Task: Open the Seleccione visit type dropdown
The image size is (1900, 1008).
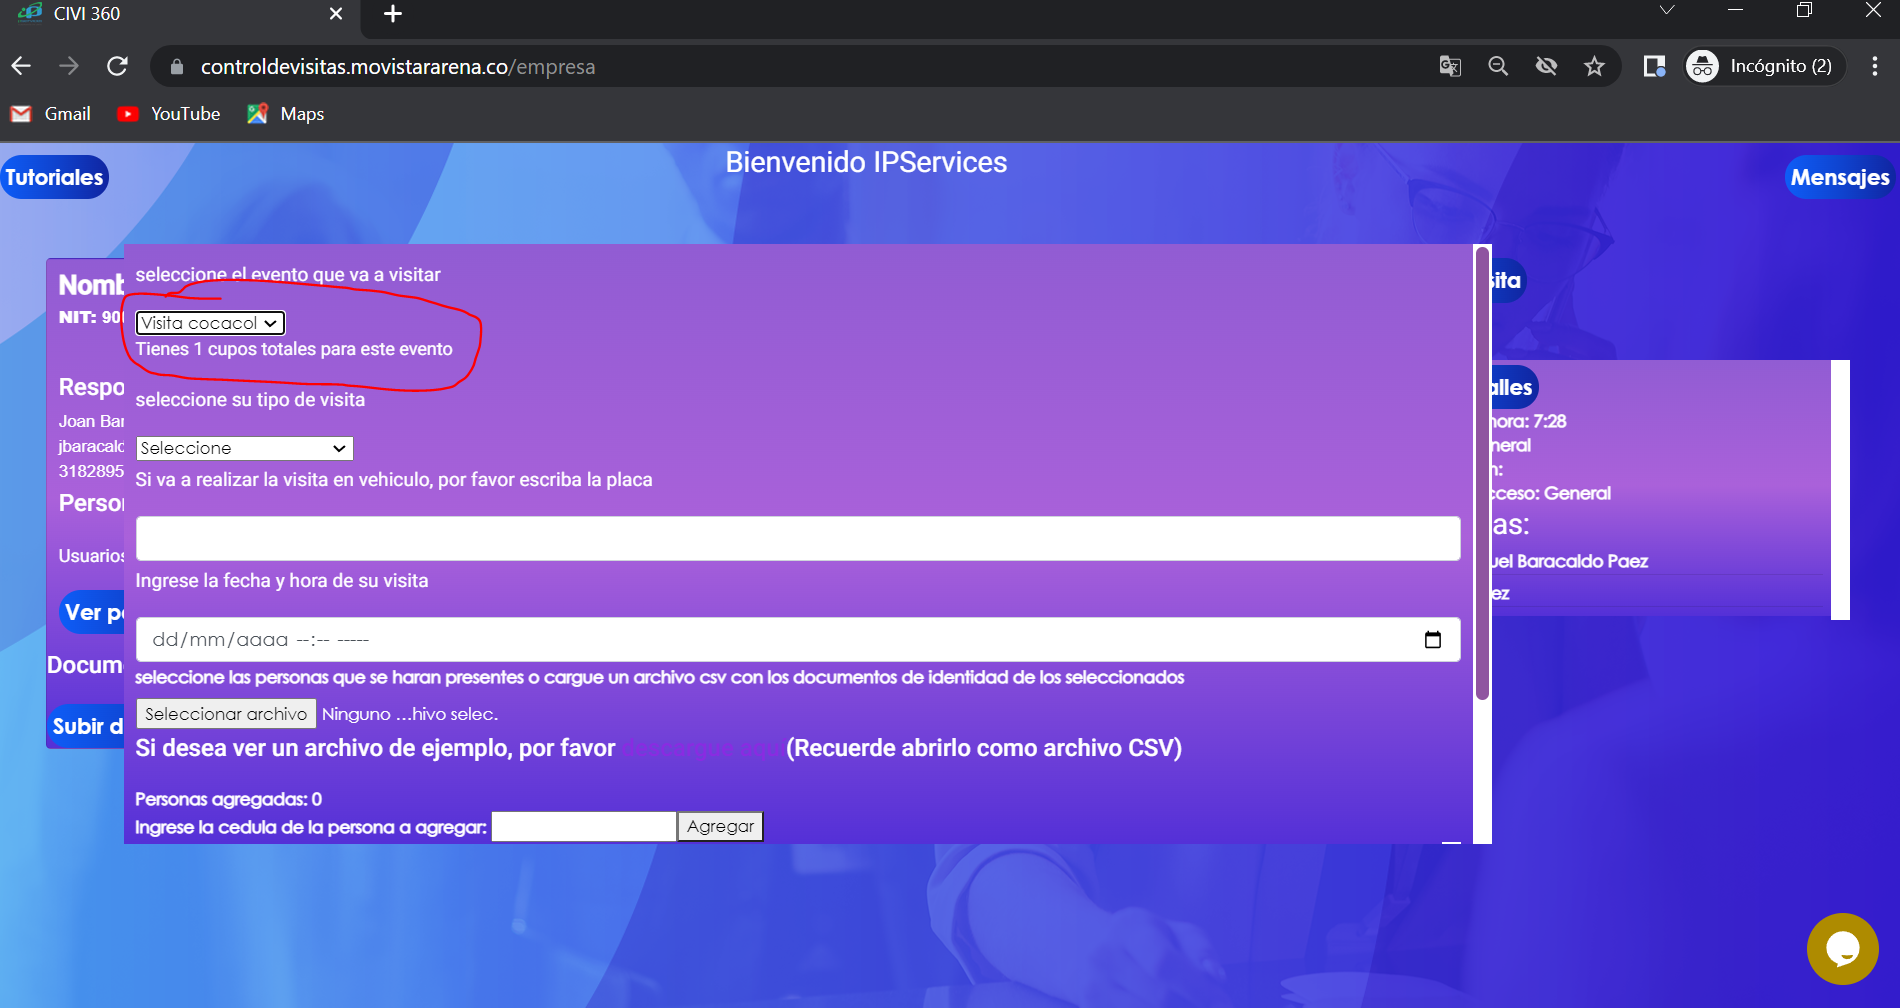Action: point(244,448)
